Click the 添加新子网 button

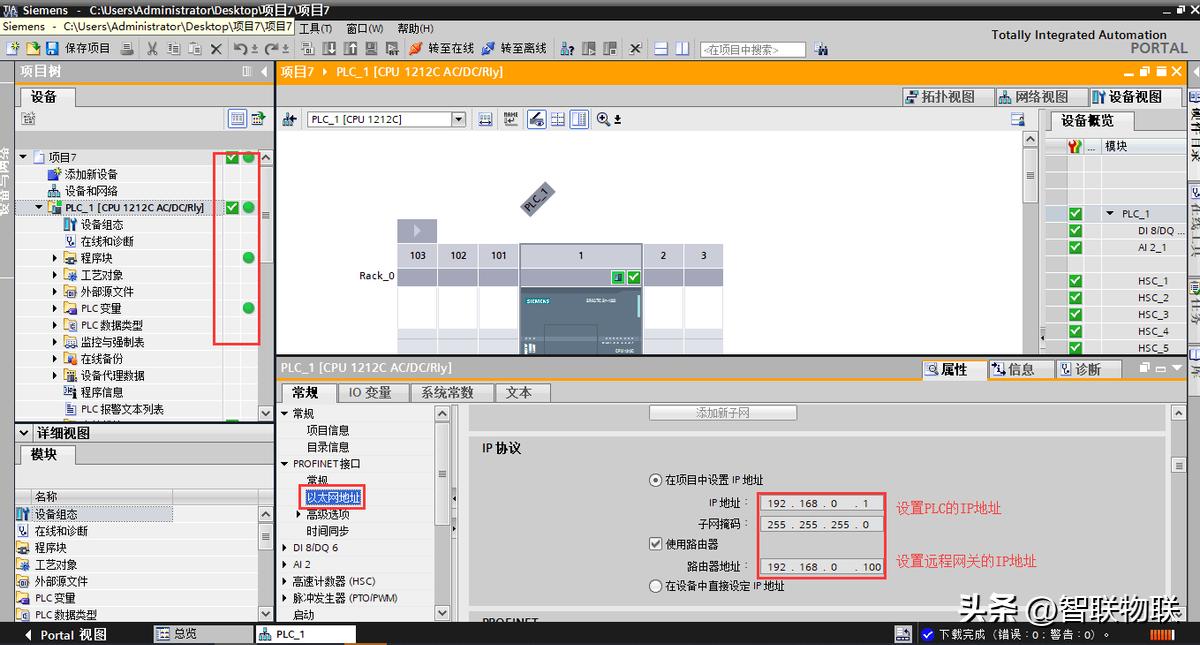(723, 412)
